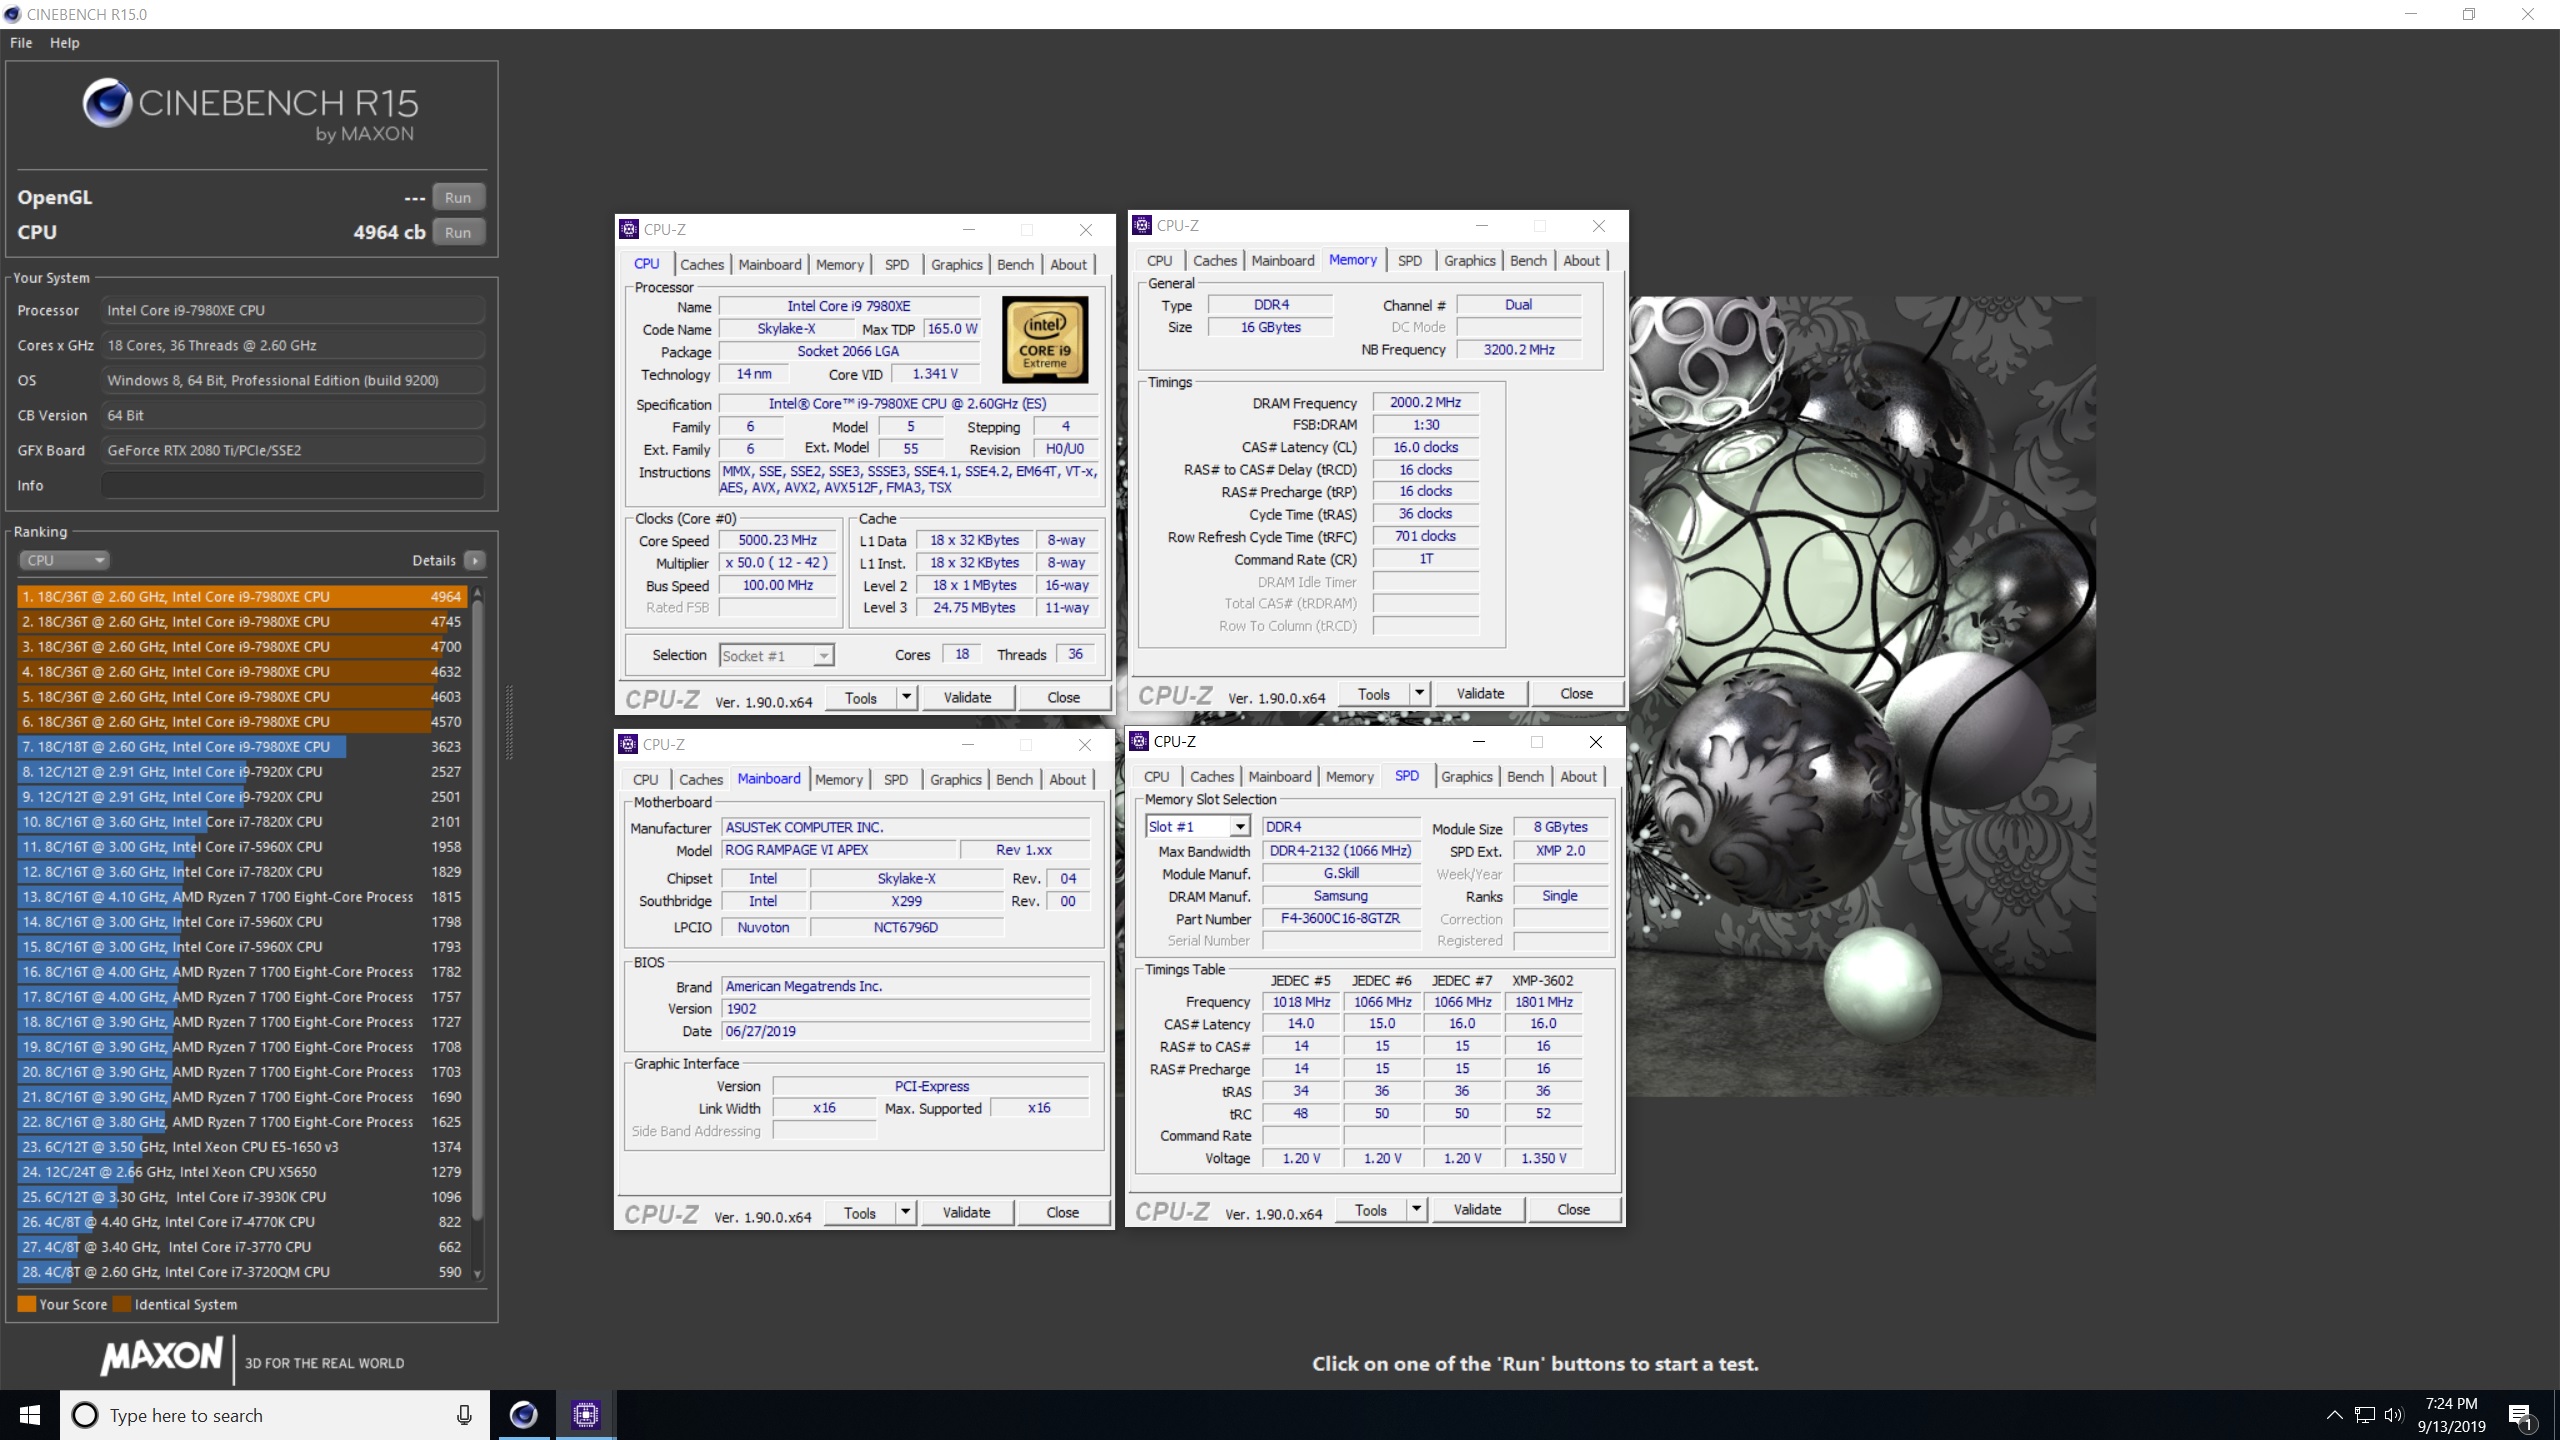Expand the Slot #1 memory slot dropdown

[1240, 827]
